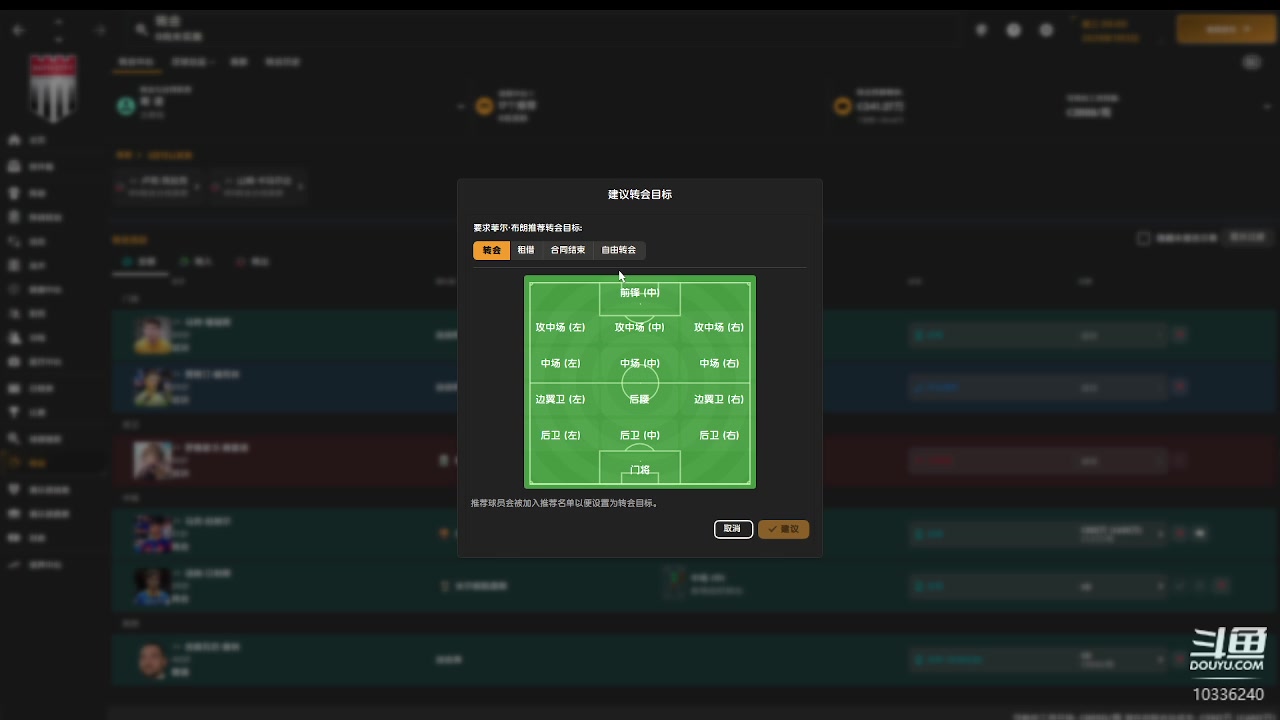Choose the 攻中场 (中) position
Screen dimensions: 1280x720
(640, 327)
